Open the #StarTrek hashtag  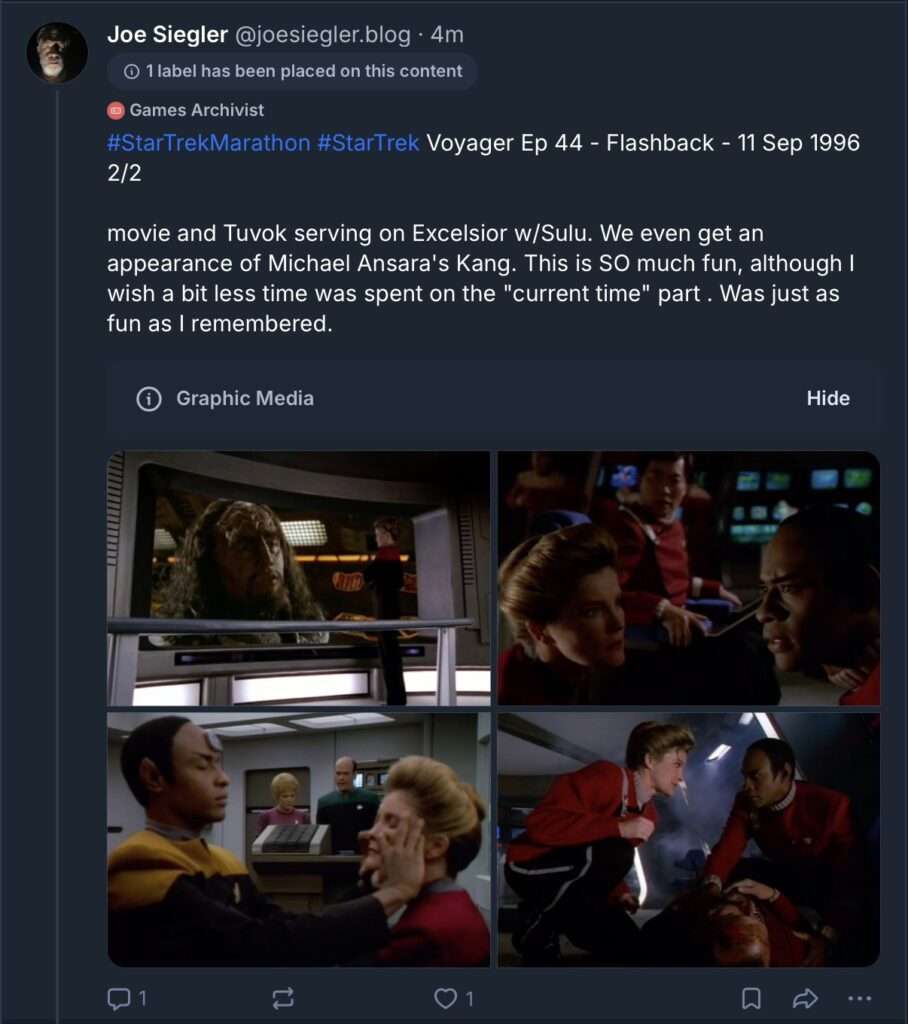(368, 143)
